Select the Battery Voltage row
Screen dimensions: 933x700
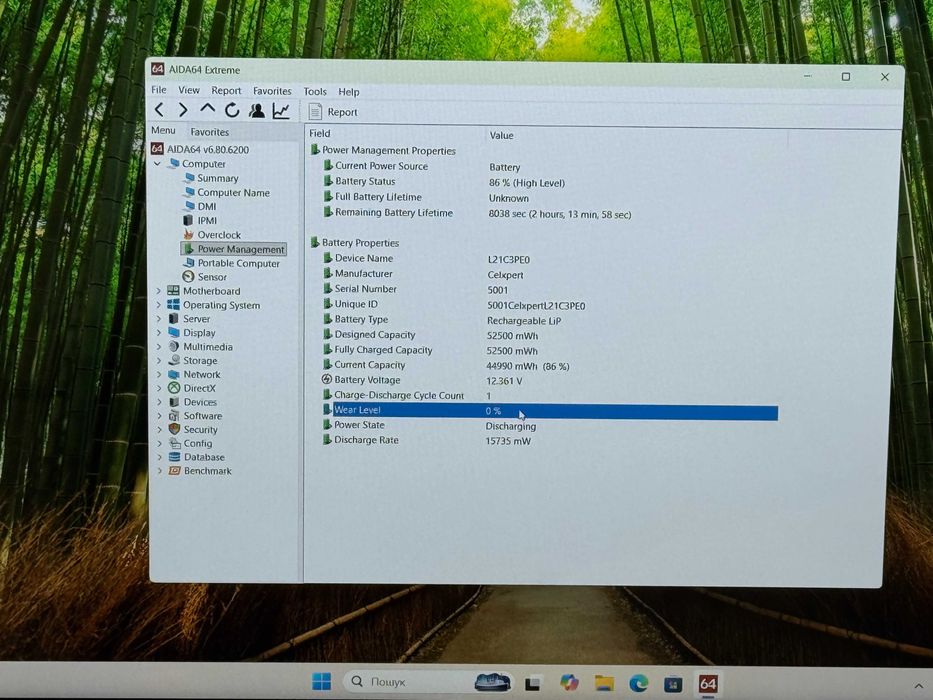[x=422, y=380]
